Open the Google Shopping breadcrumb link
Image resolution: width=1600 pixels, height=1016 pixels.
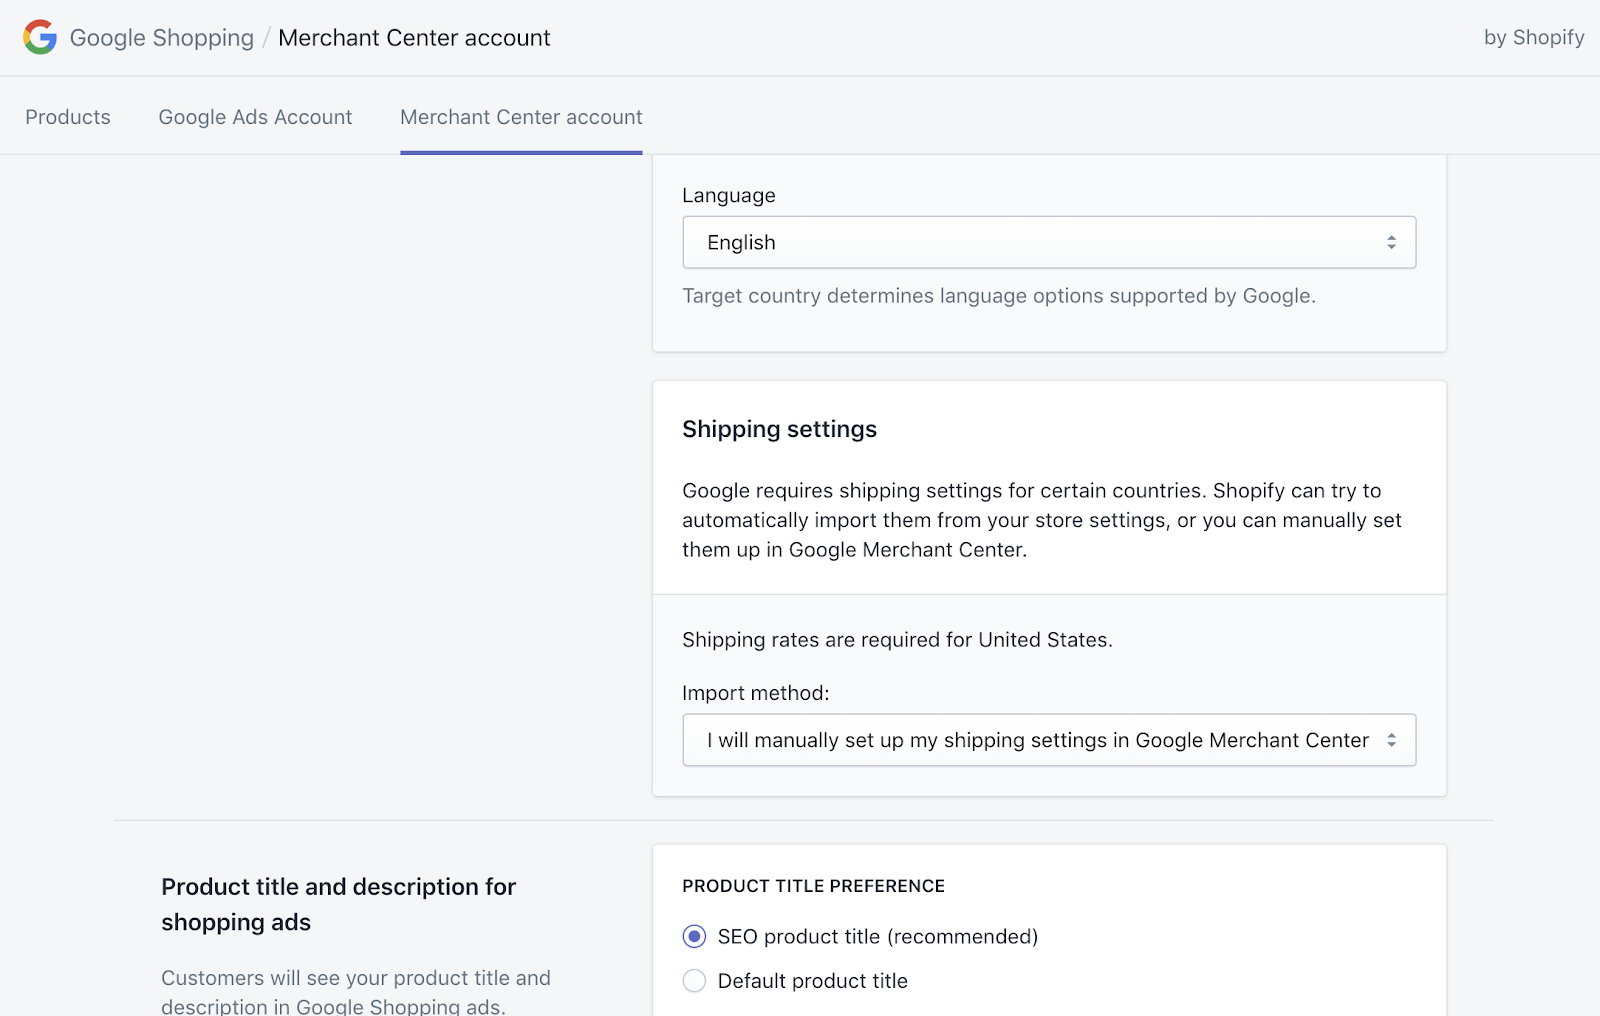(162, 38)
